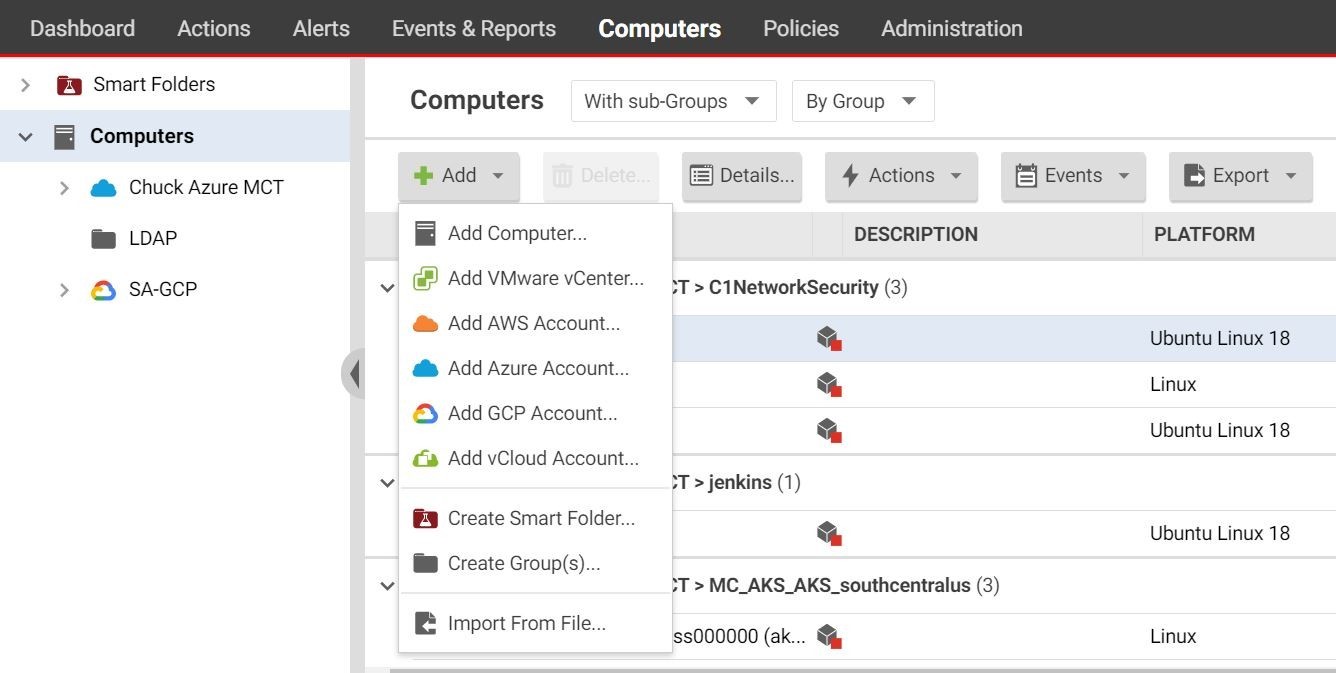
Task: Open the Actions toolbar dropdown
Action: [x=901, y=176]
